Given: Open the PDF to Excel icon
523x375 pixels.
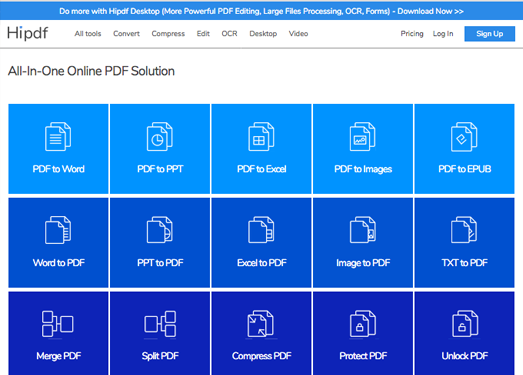Looking at the screenshot, I should point(261,136).
